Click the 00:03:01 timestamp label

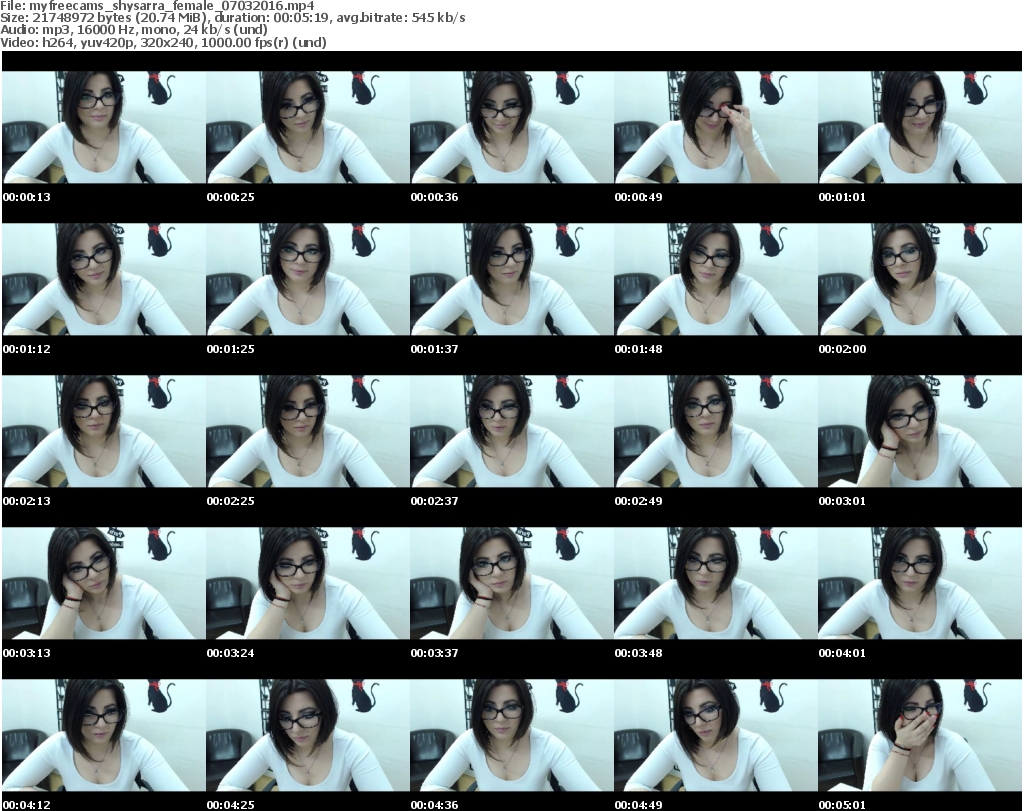coord(842,501)
